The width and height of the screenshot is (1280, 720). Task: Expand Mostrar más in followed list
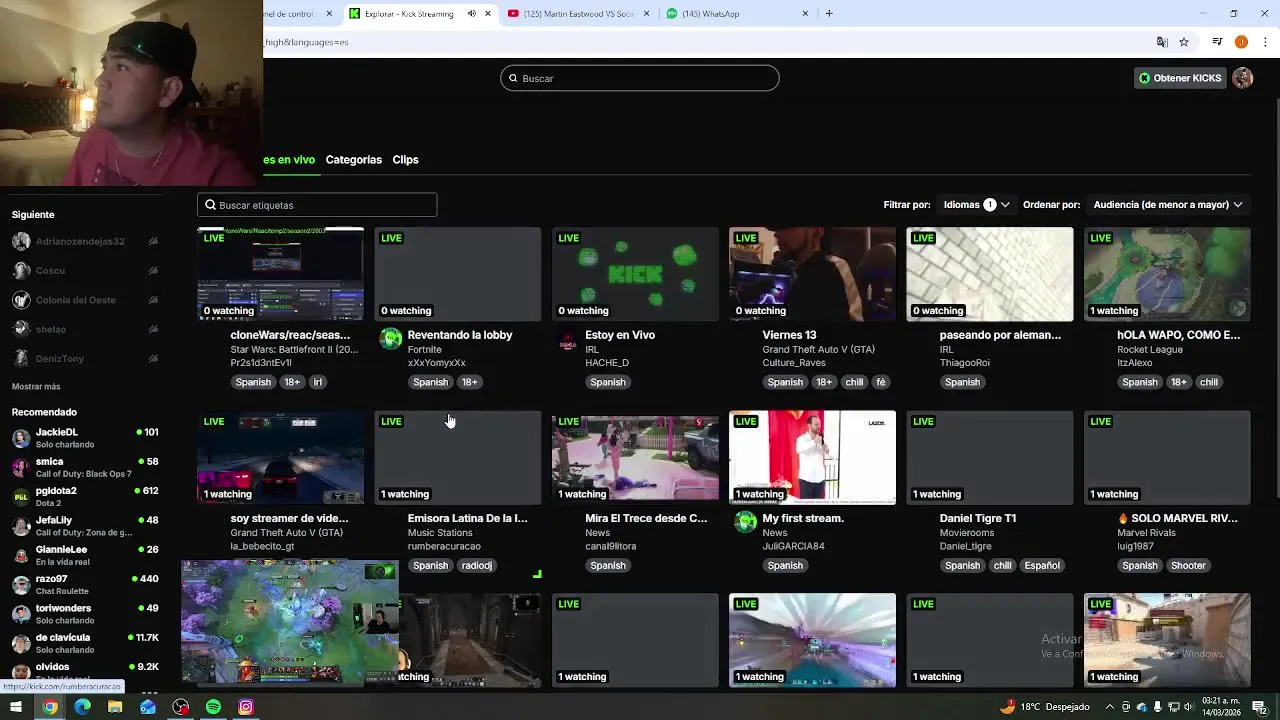pyautogui.click(x=36, y=386)
